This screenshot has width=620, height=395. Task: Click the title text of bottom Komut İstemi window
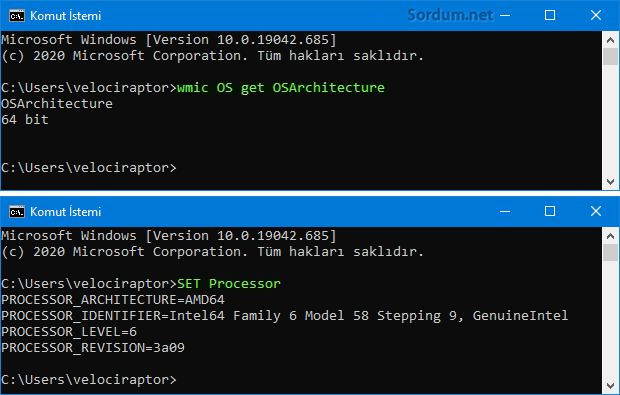coord(66,212)
